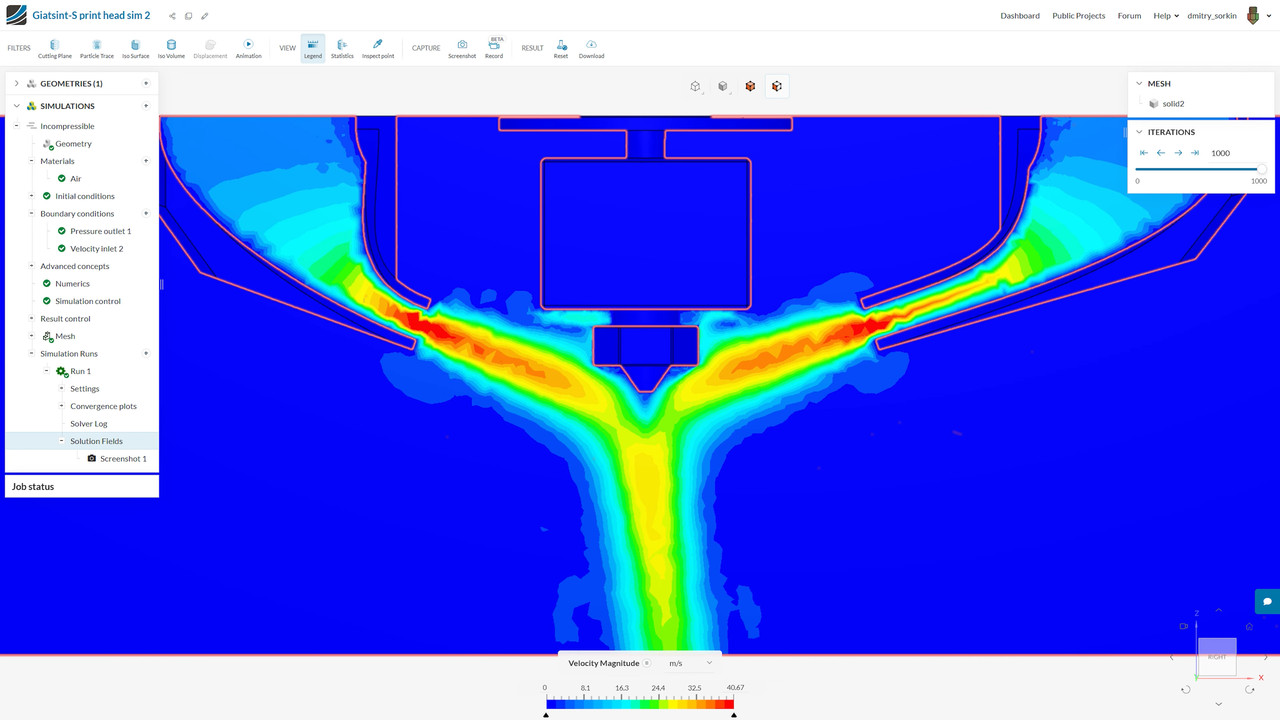Activate the Inspect point tool
Viewport: 1280px width, 720px height.
coord(378,49)
